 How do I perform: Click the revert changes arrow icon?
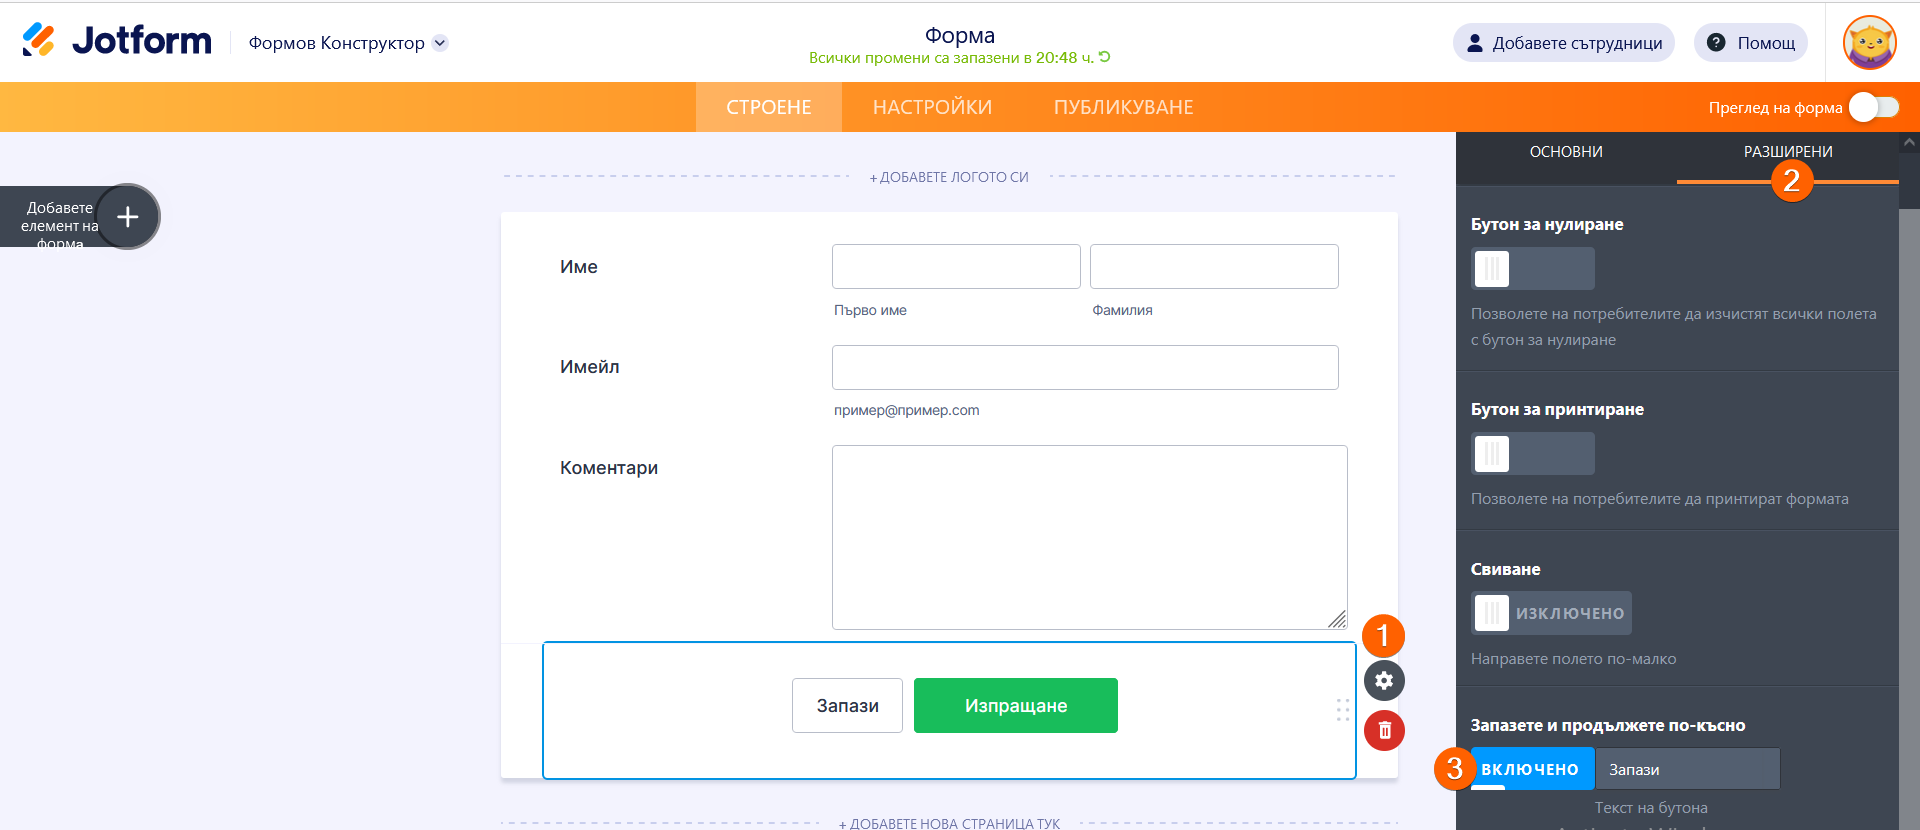[x=1105, y=57]
